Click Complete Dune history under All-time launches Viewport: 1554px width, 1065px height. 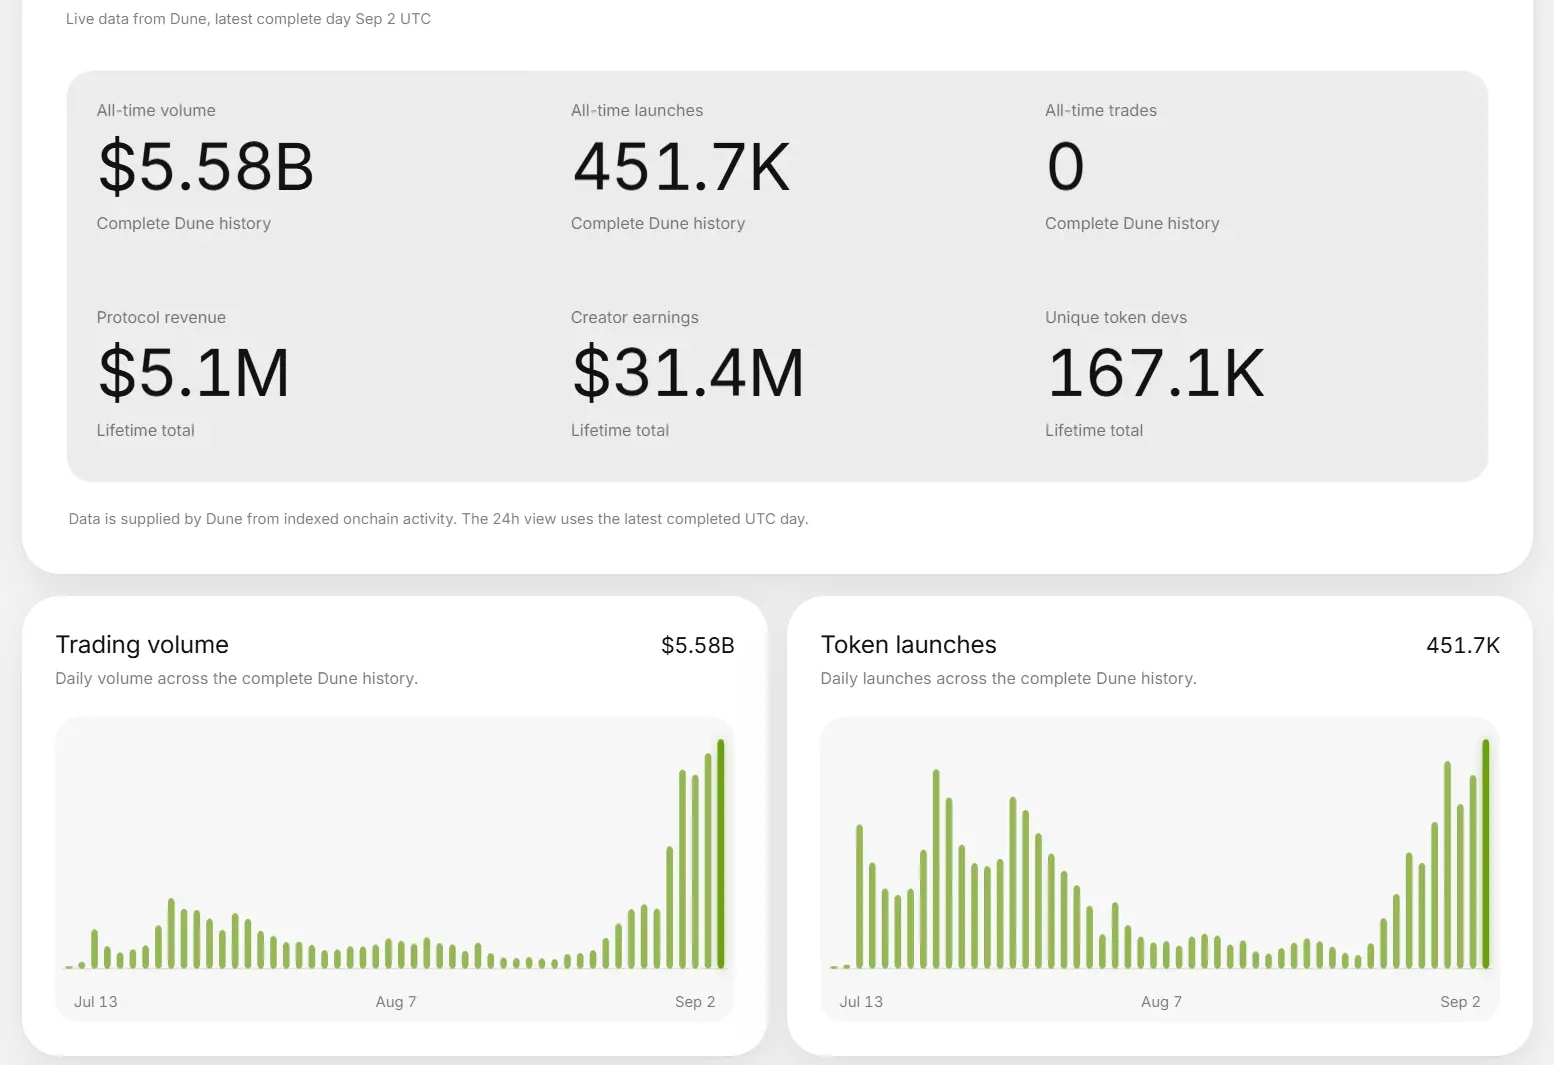658,224
